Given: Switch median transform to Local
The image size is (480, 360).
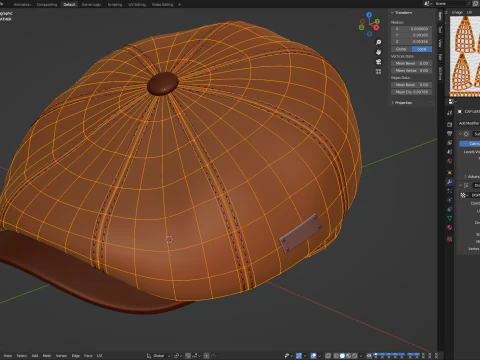Looking at the screenshot, I should click(x=422, y=49).
